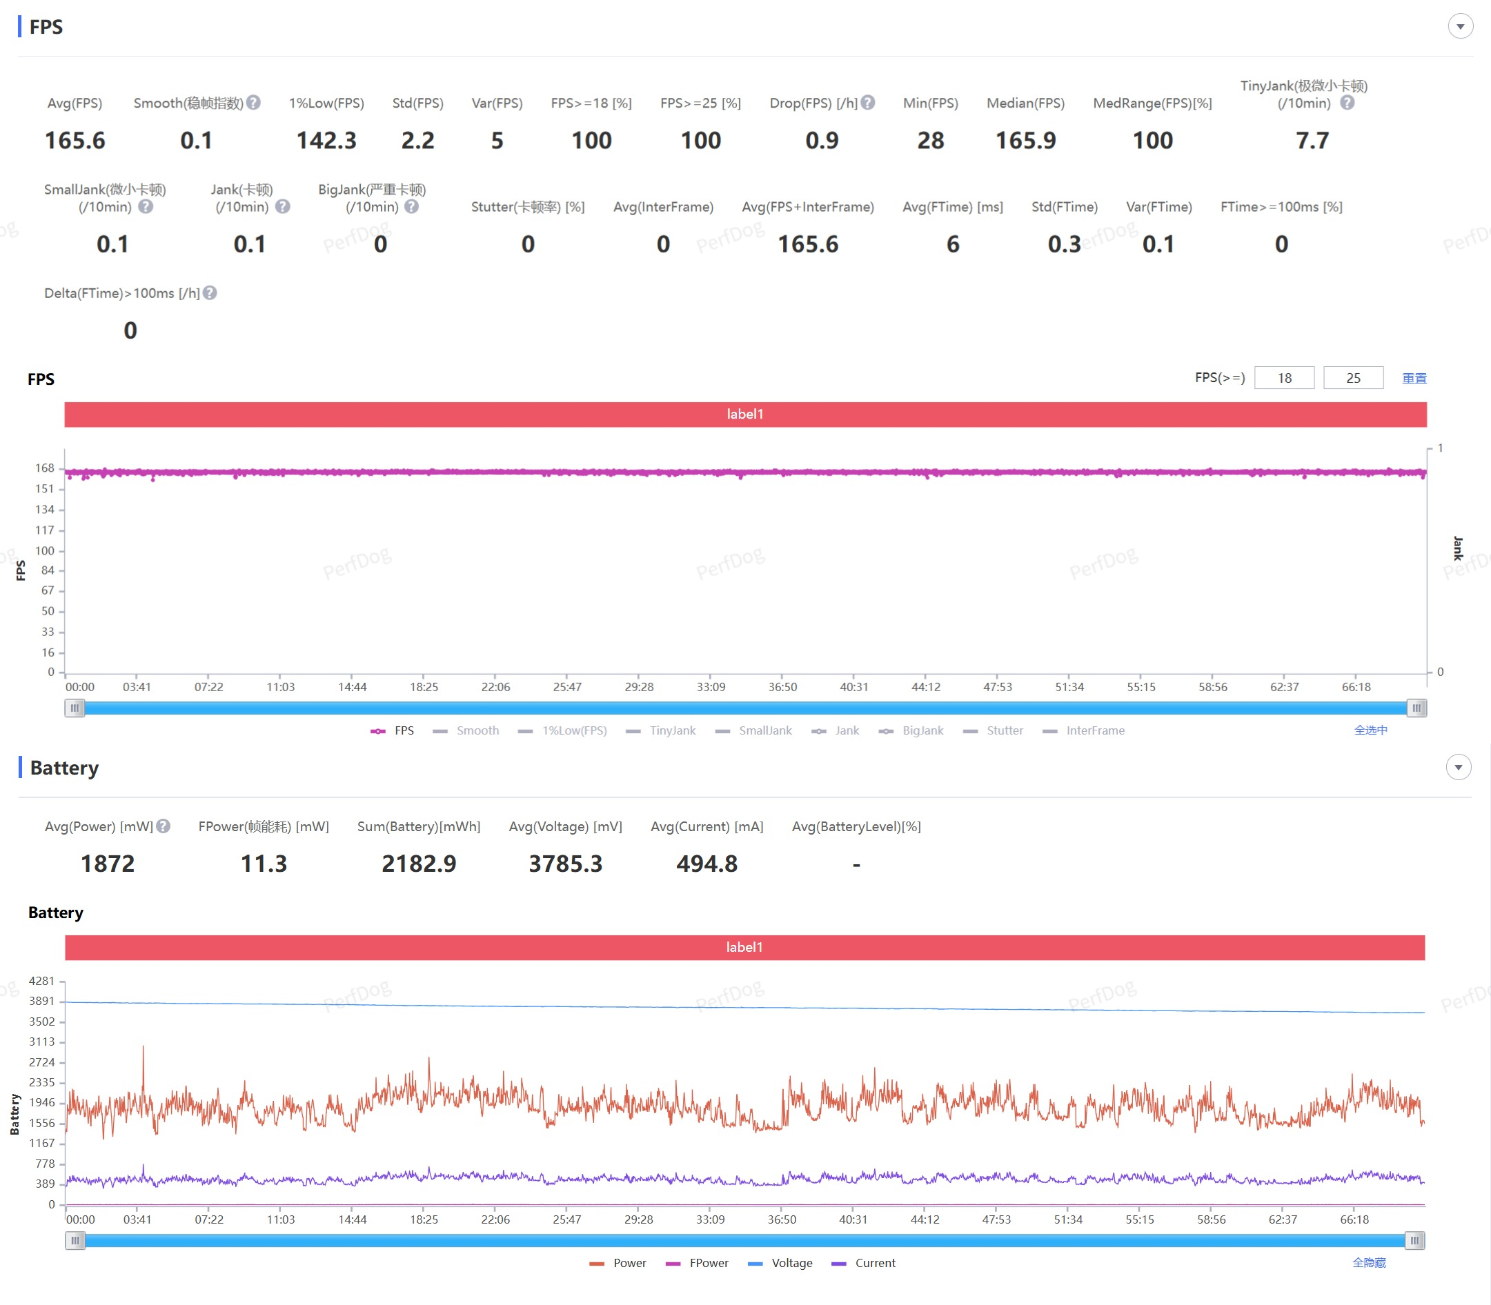Click help icon next to Avg(Power) [mW]

tap(164, 826)
